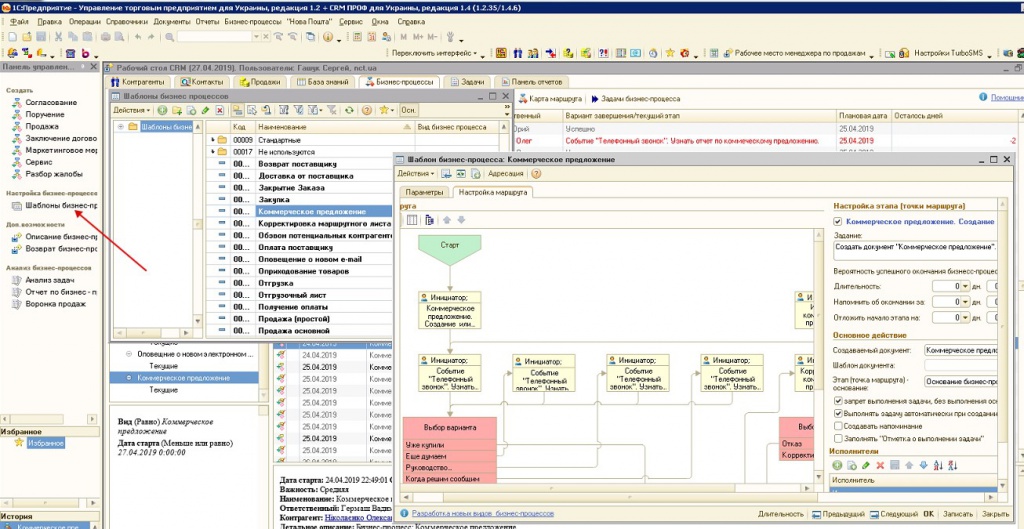Image resolution: width=1024 pixels, height=529 pixels.
Task: Expand Не используются folder in templates list
Action: point(213,152)
